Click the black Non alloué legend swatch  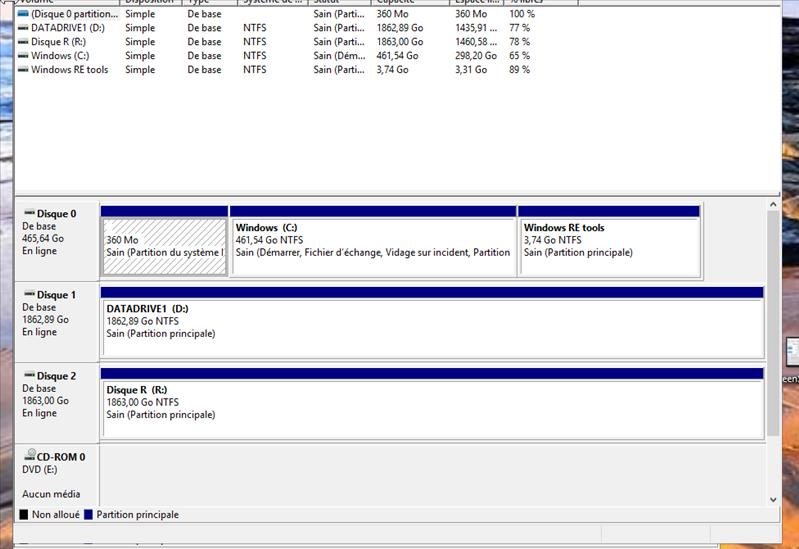23,514
